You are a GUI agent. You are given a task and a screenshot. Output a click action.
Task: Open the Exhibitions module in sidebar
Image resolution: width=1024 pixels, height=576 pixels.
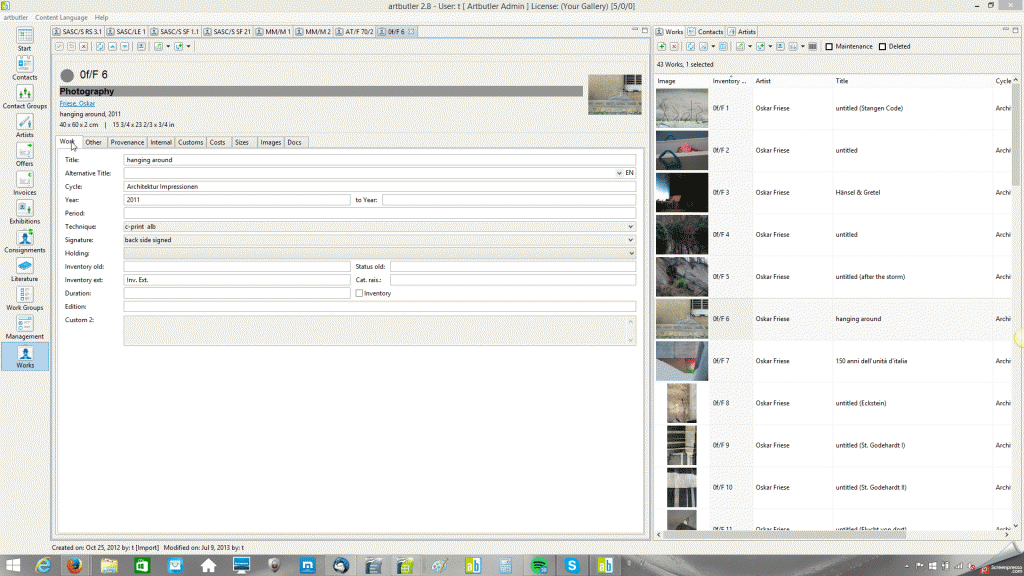click(x=24, y=212)
